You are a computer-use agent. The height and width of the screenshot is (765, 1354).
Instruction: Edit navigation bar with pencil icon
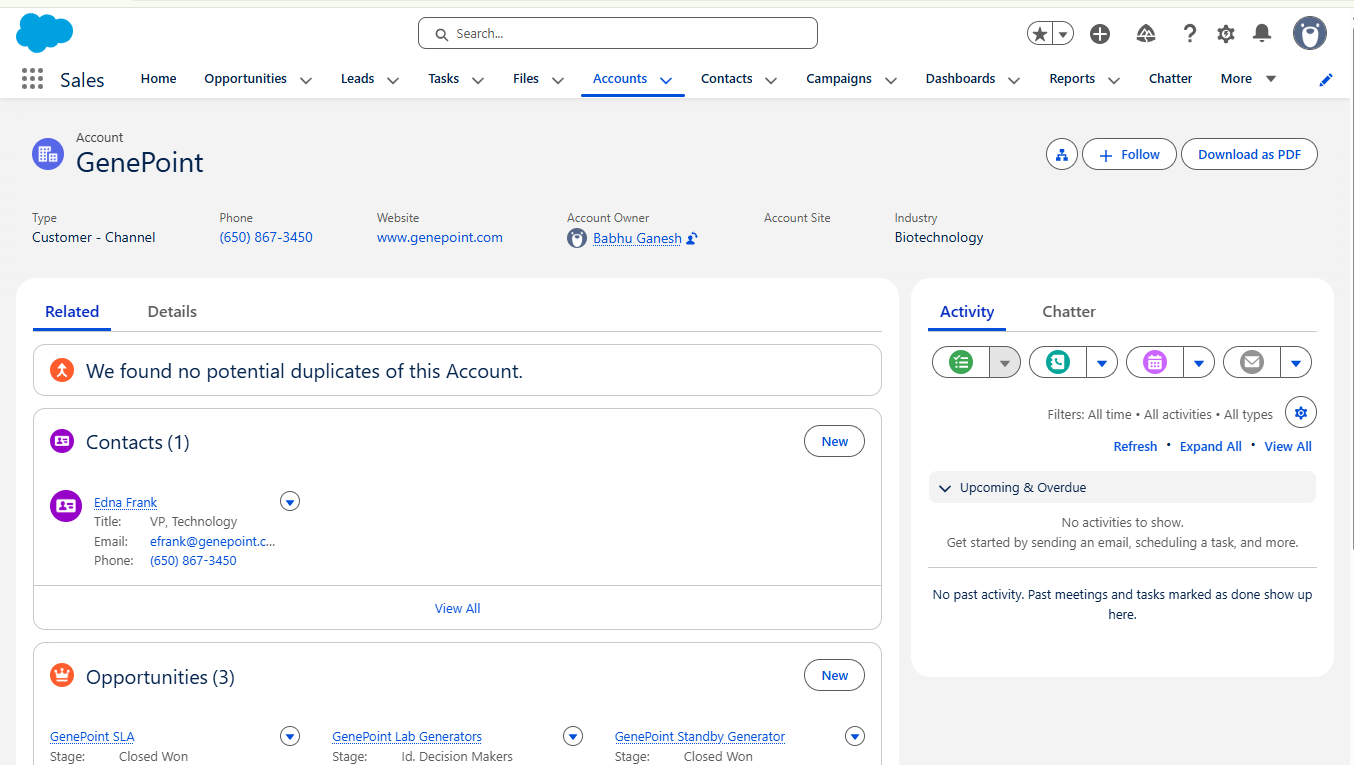(1326, 80)
